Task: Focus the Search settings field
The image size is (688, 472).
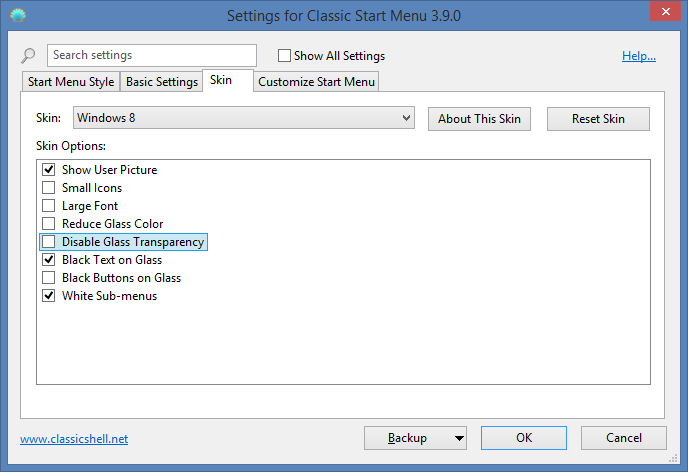Action: coord(152,55)
